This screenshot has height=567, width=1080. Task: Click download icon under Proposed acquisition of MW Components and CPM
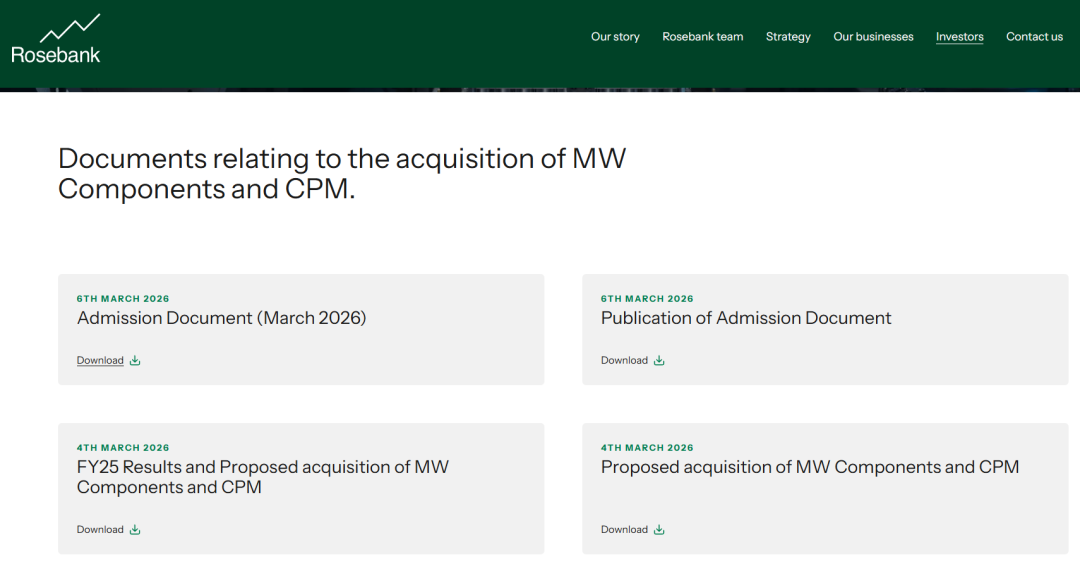coord(659,530)
